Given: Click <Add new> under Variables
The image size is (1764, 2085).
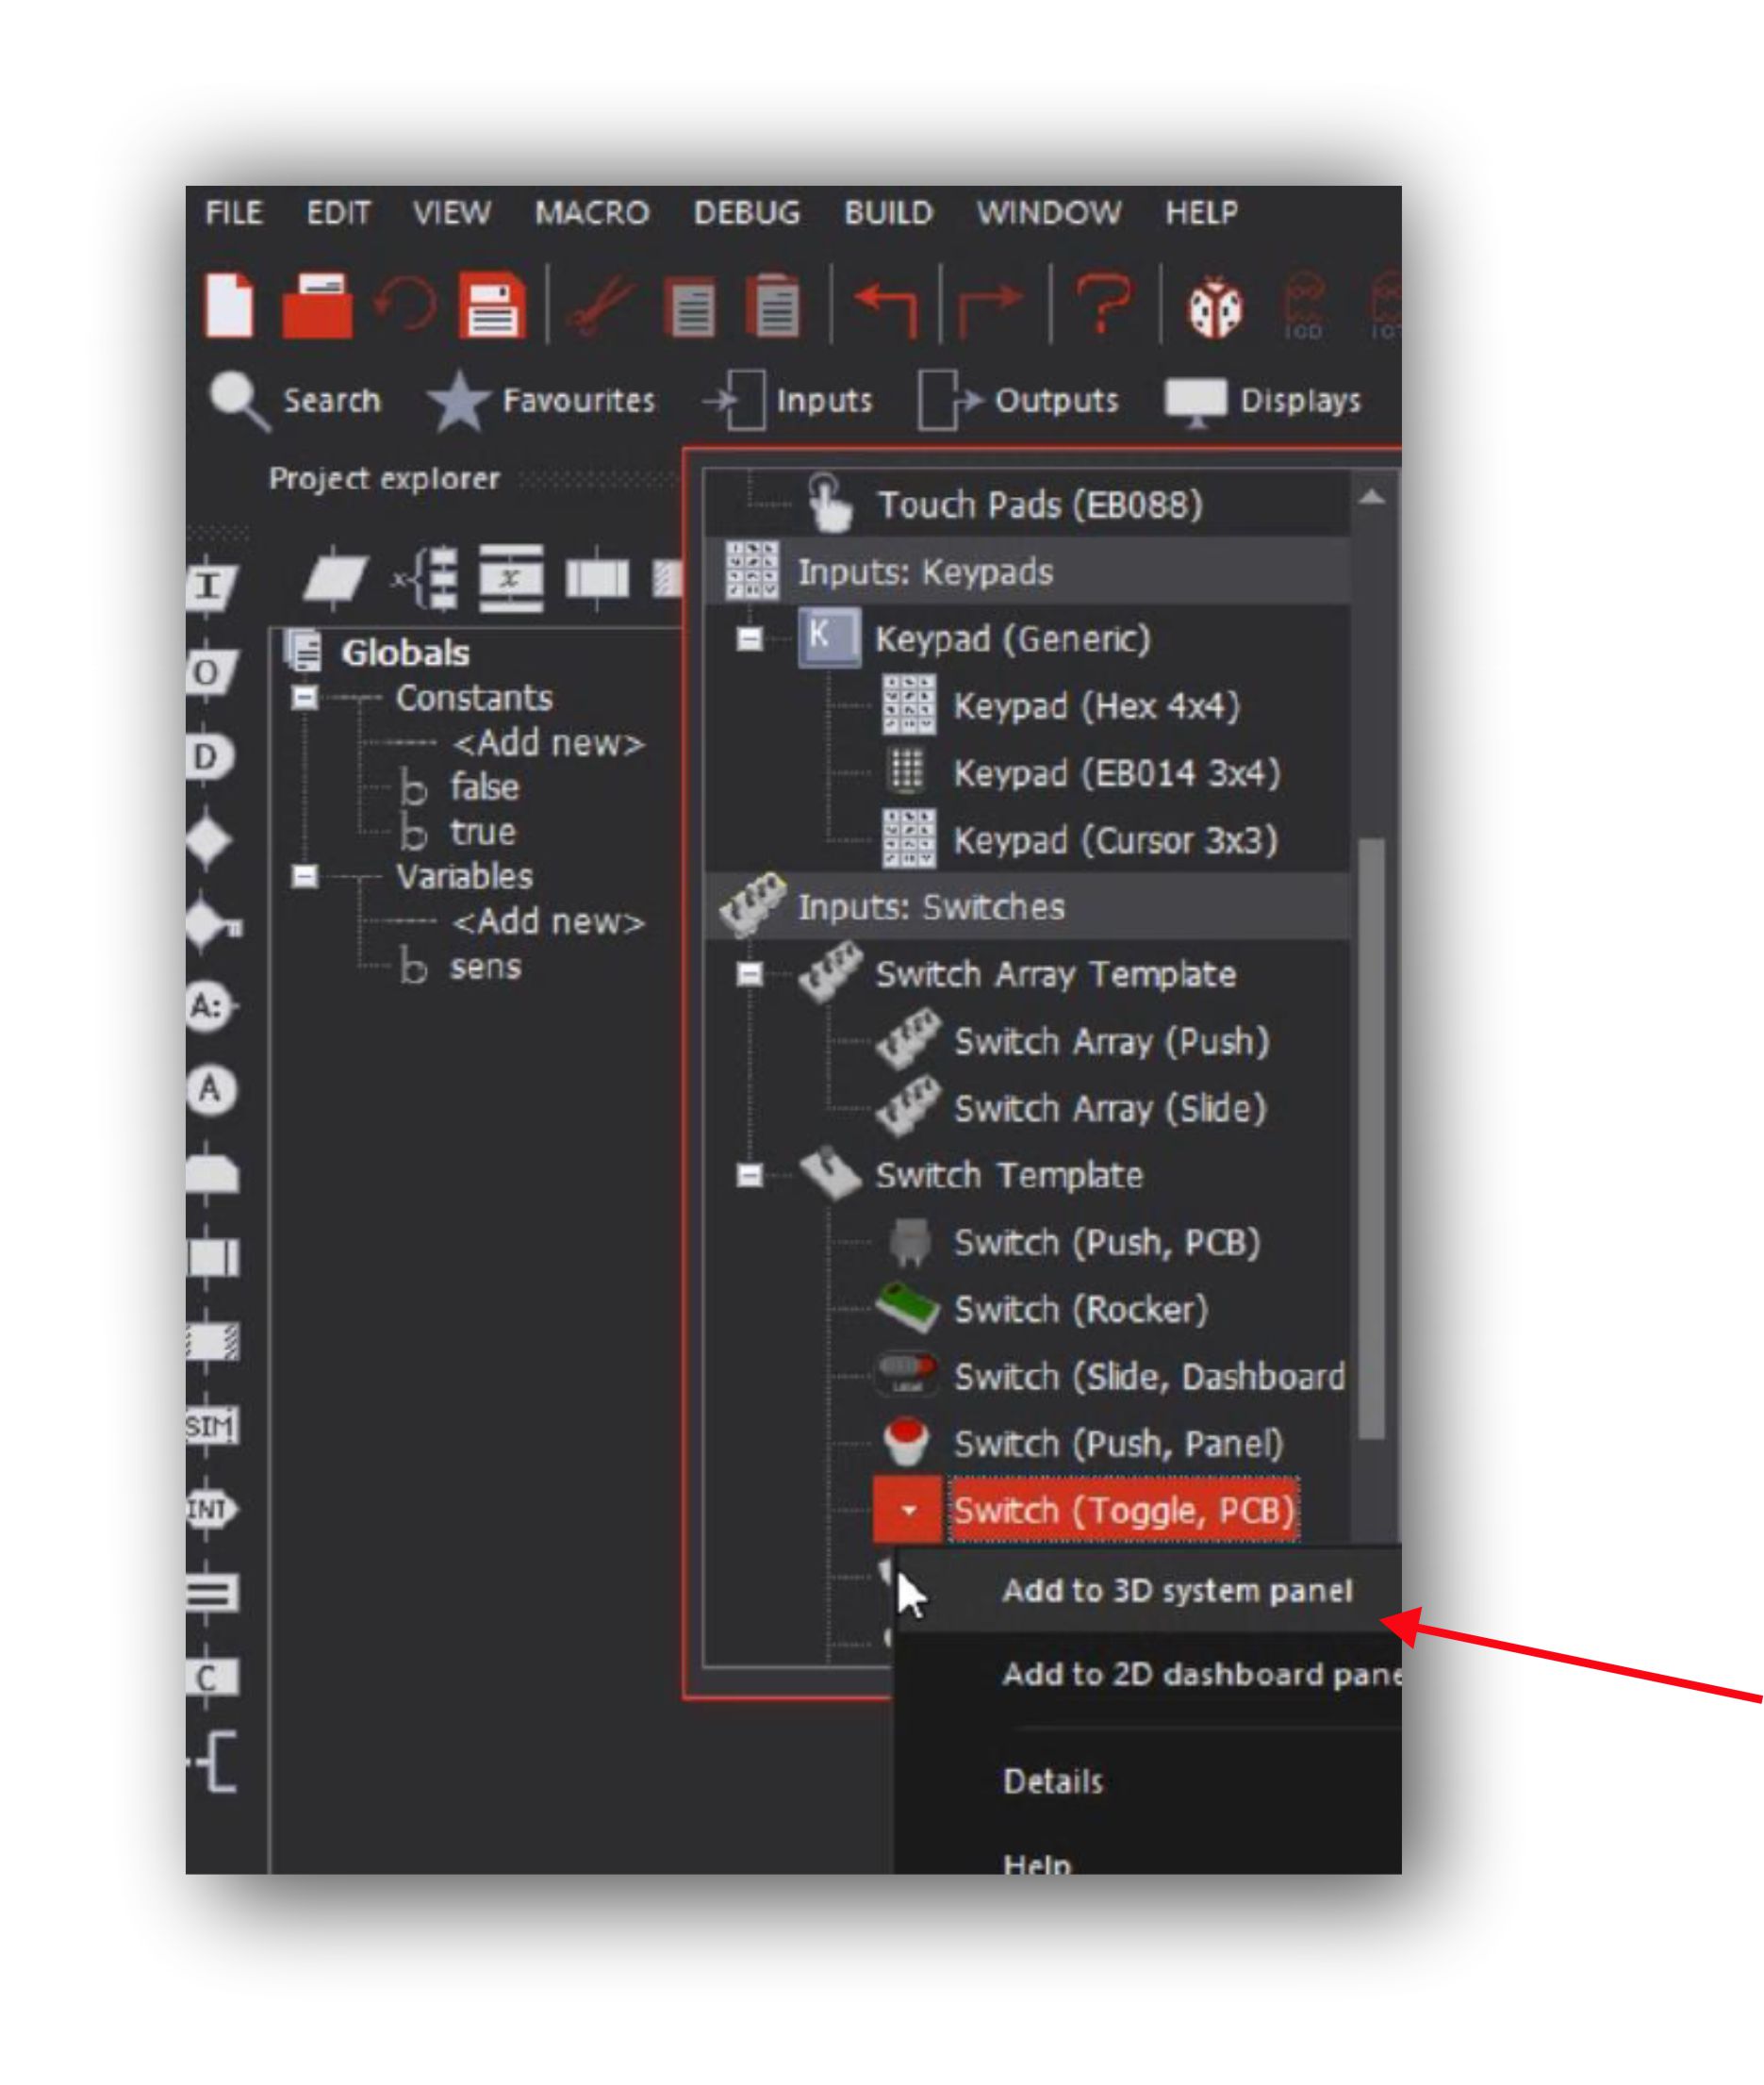Looking at the screenshot, I should click(x=548, y=921).
